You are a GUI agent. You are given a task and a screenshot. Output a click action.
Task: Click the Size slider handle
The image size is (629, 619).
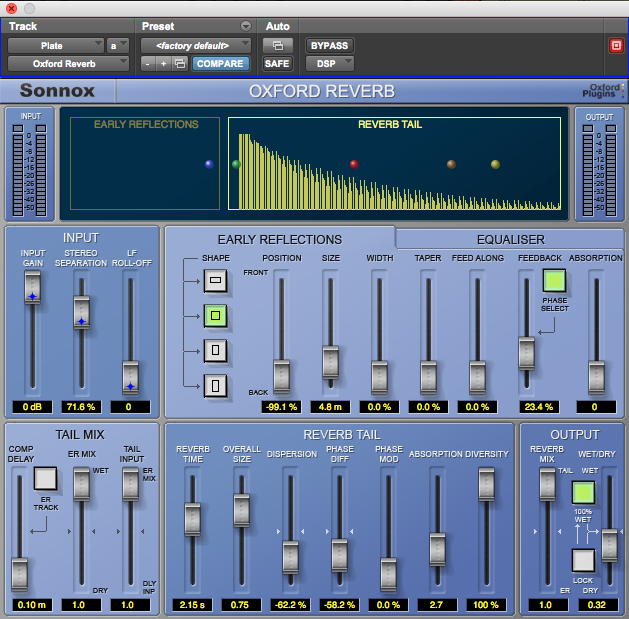click(331, 362)
